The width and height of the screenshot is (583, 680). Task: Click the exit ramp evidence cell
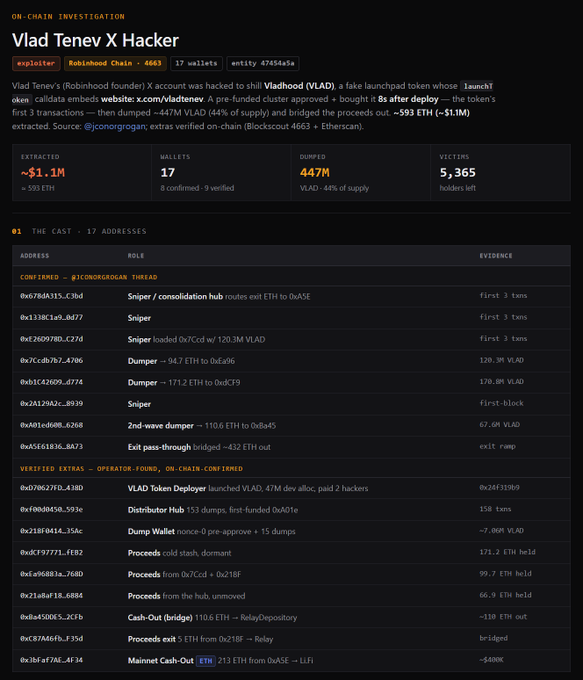pyautogui.click(x=498, y=446)
